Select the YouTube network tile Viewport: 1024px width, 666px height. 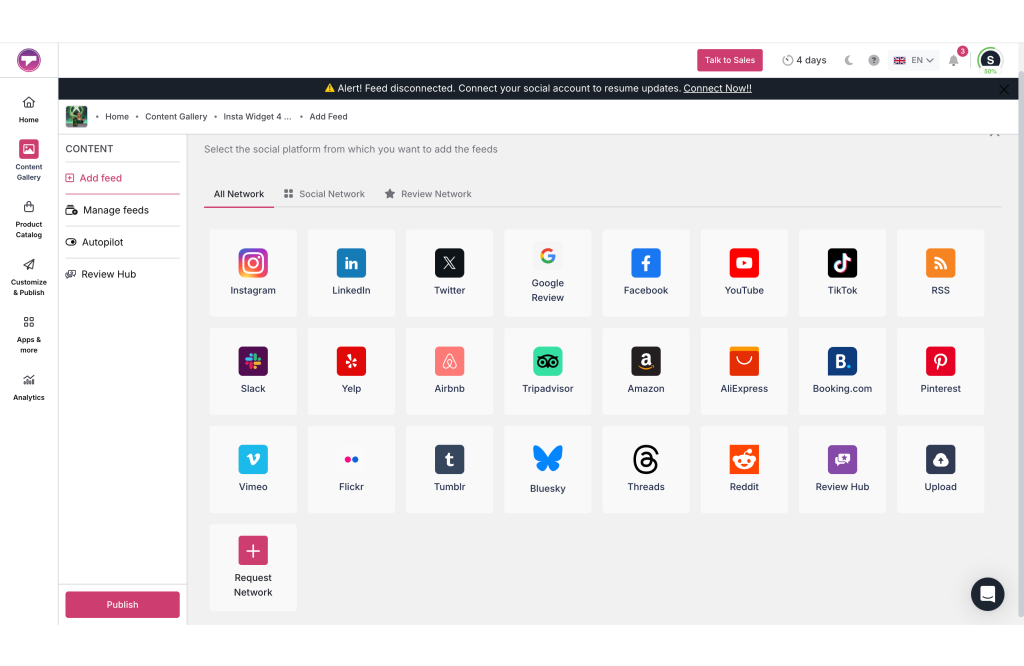(x=744, y=273)
